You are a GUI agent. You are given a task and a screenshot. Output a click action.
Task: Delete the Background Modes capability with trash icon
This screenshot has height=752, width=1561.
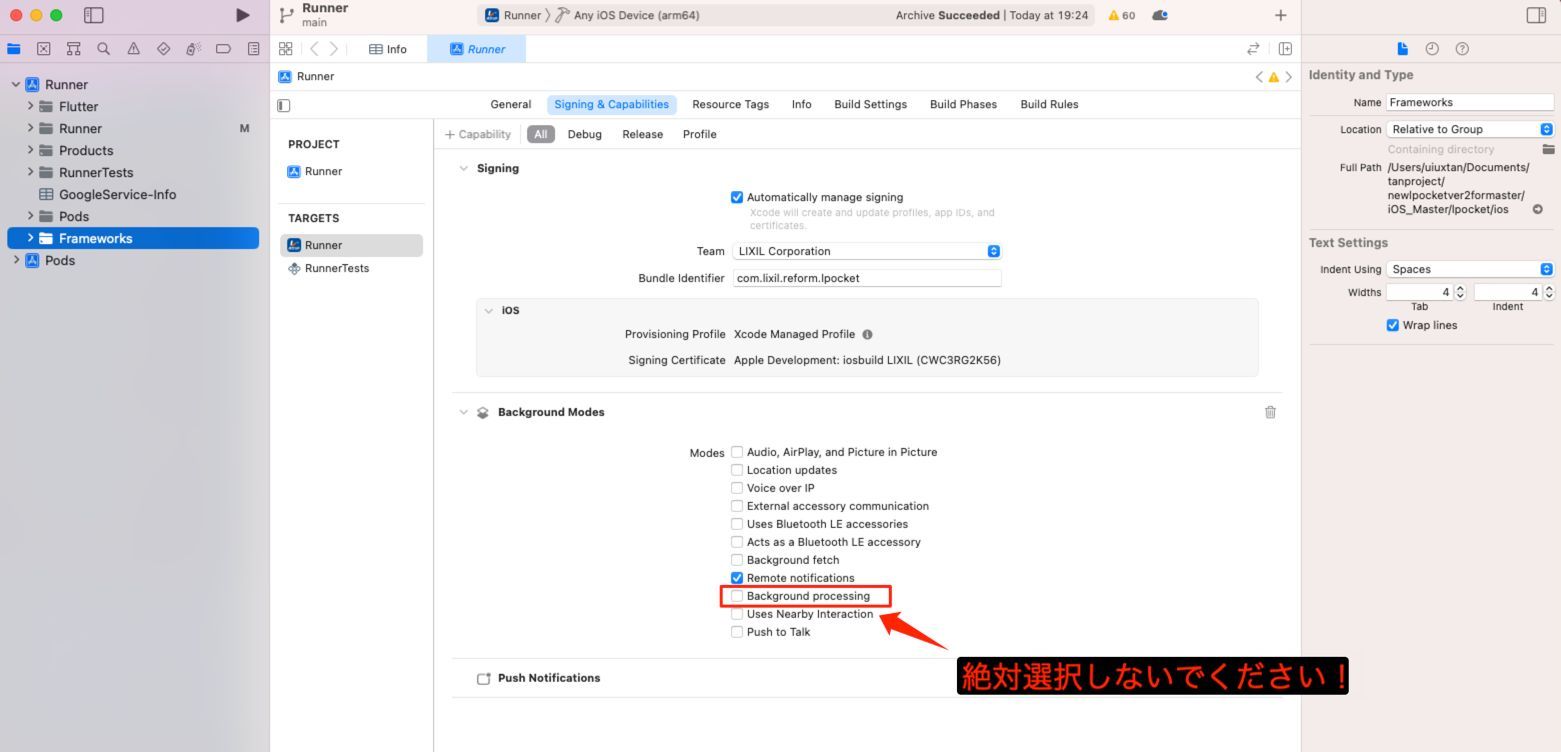[x=1270, y=412]
